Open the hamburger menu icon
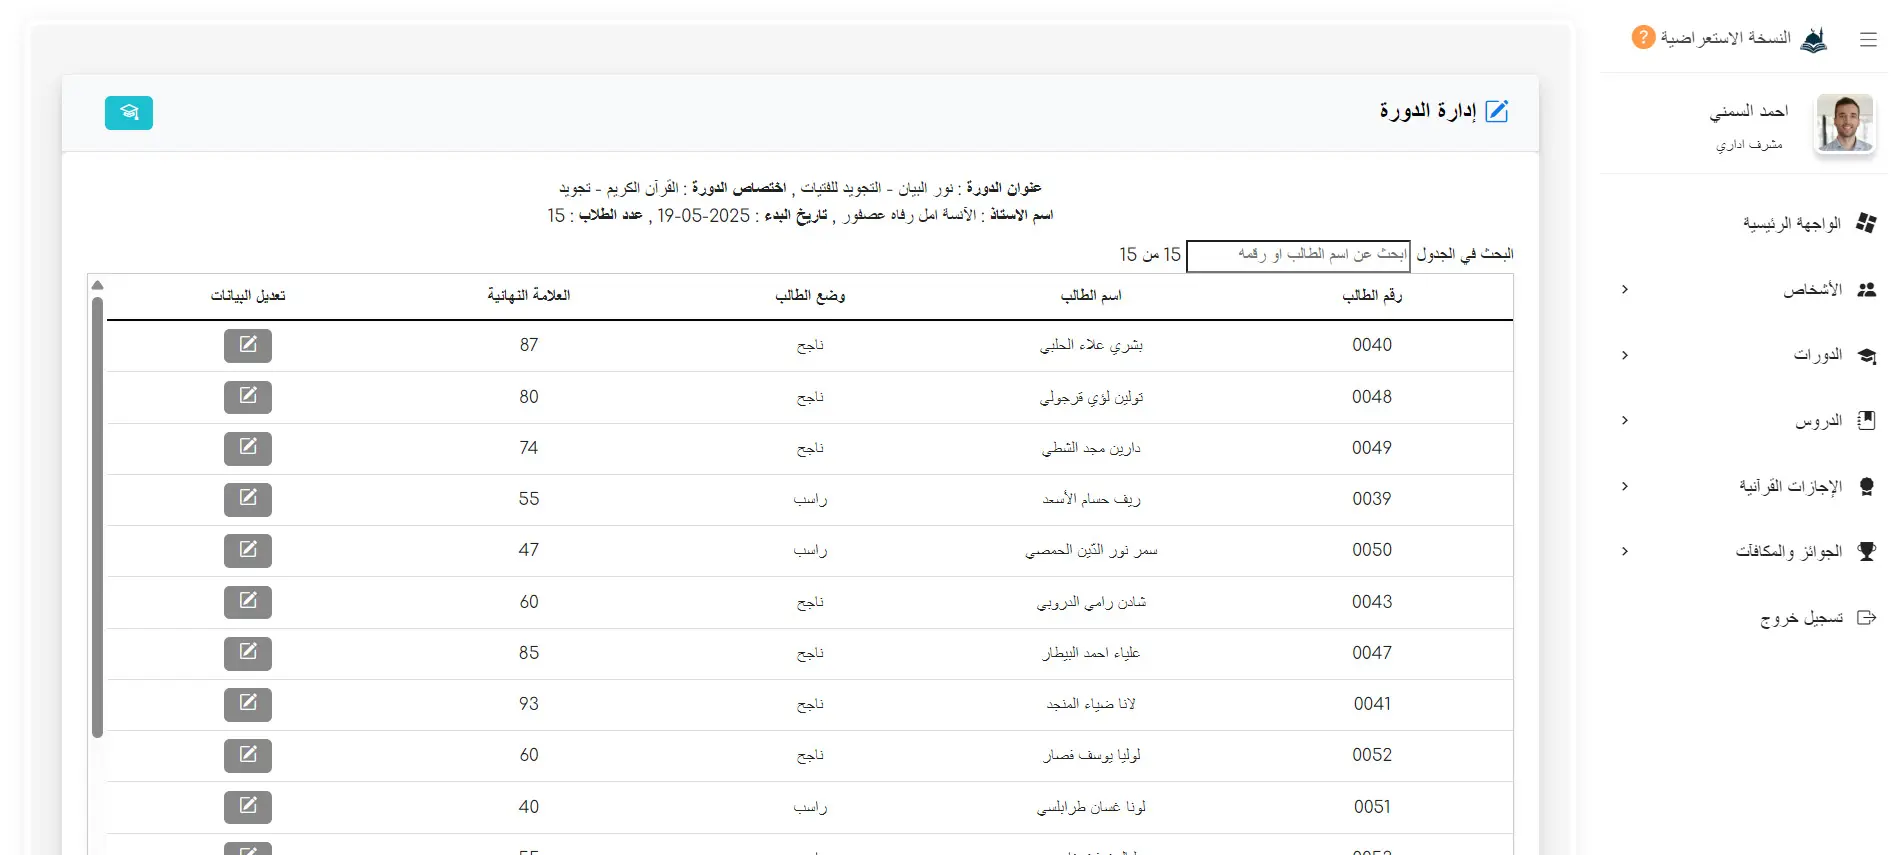This screenshot has height=855, width=1897. tap(1867, 40)
